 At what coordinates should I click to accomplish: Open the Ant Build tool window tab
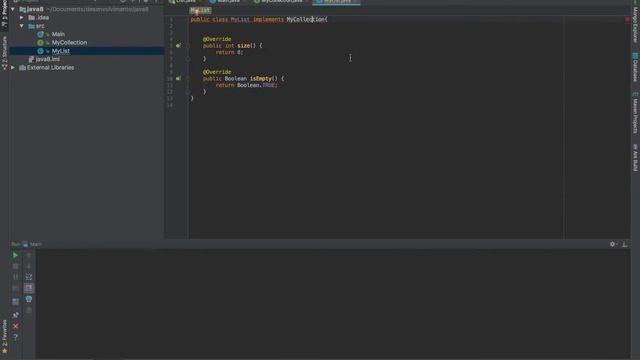[635, 157]
